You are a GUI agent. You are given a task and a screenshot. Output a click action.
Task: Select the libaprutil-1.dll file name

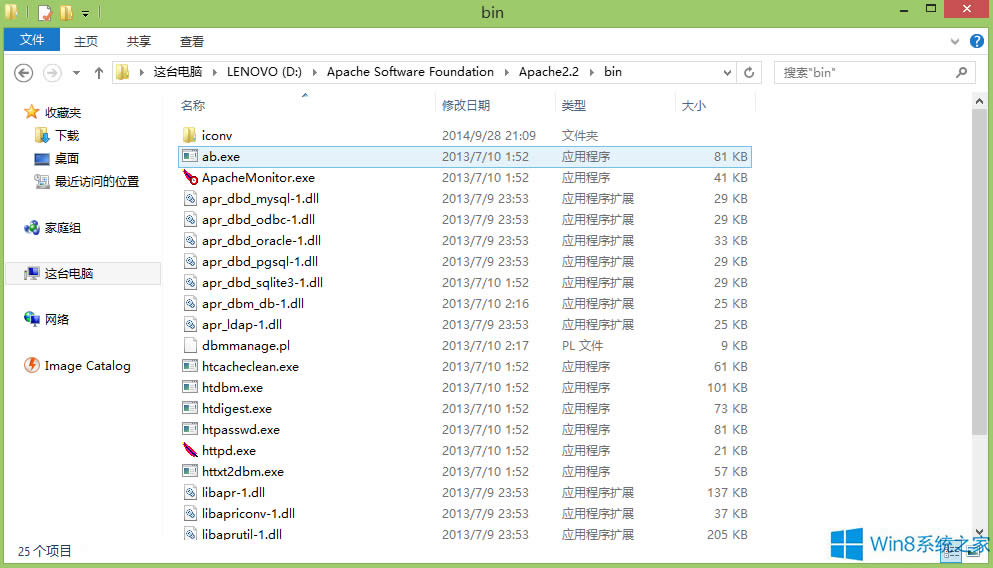click(x=242, y=534)
